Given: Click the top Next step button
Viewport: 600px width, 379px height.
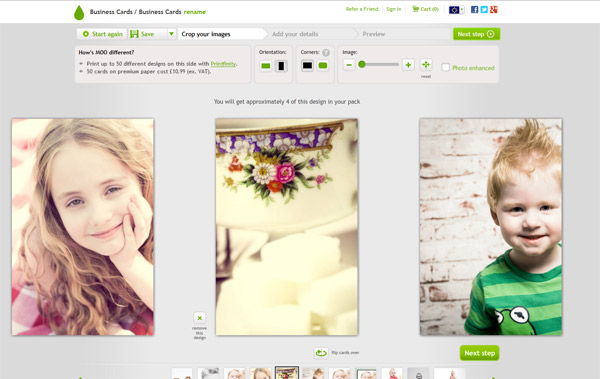Looking at the screenshot, I should coord(476,34).
